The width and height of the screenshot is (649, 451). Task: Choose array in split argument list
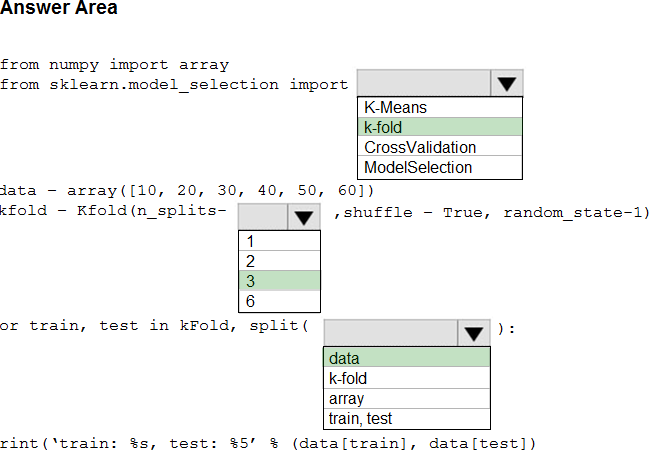coord(407,398)
